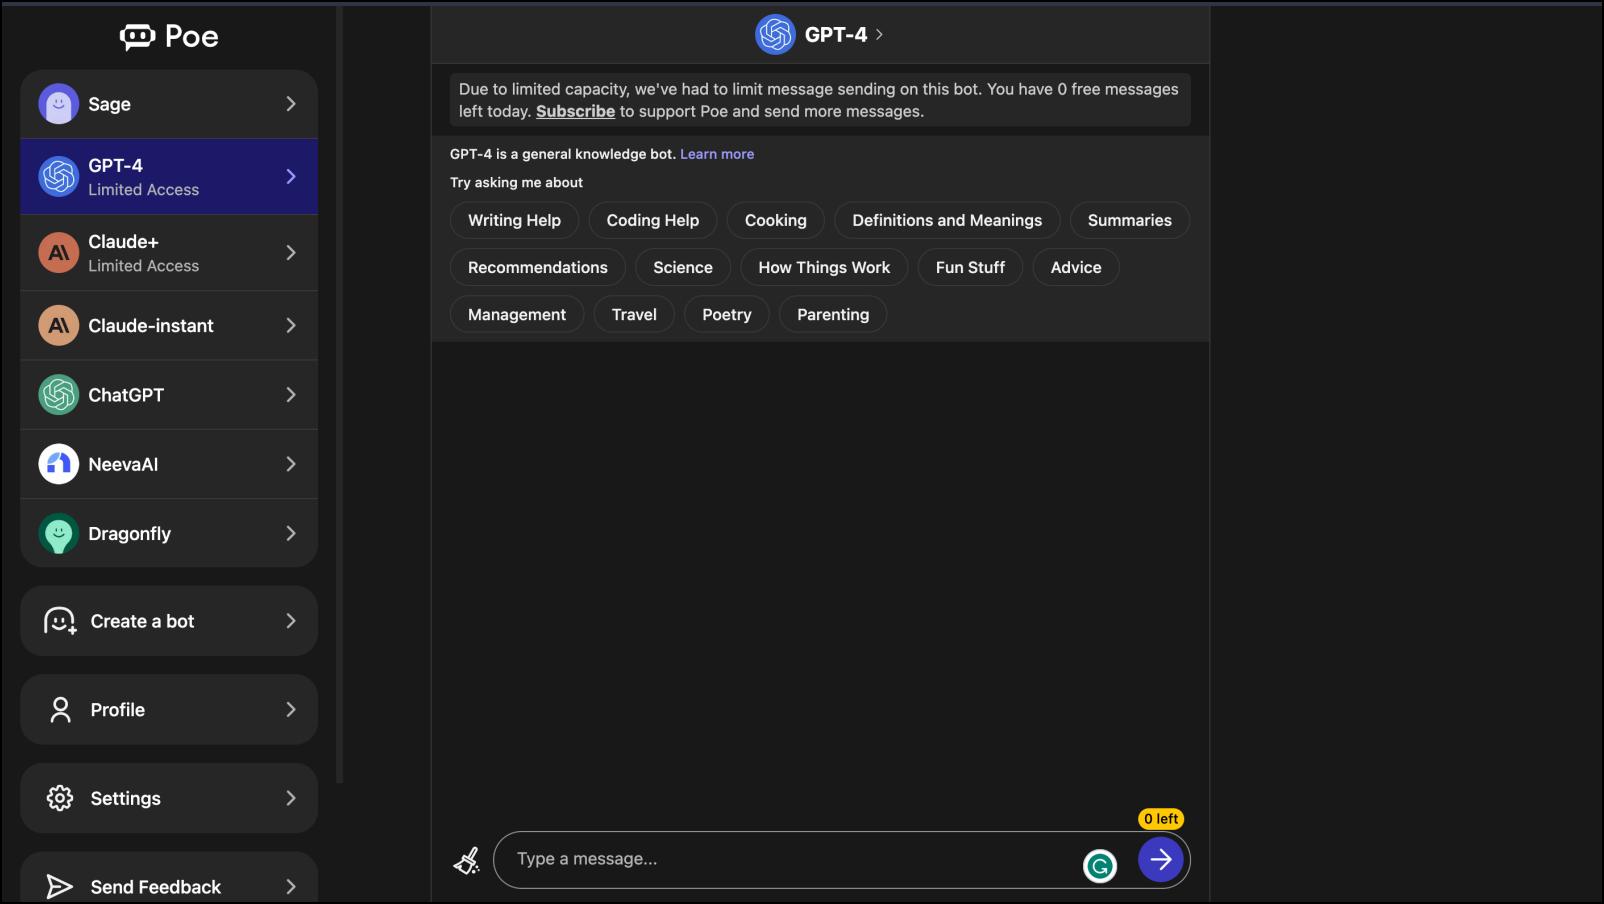Click the Poe logo
The height and width of the screenshot is (904, 1604).
click(169, 37)
